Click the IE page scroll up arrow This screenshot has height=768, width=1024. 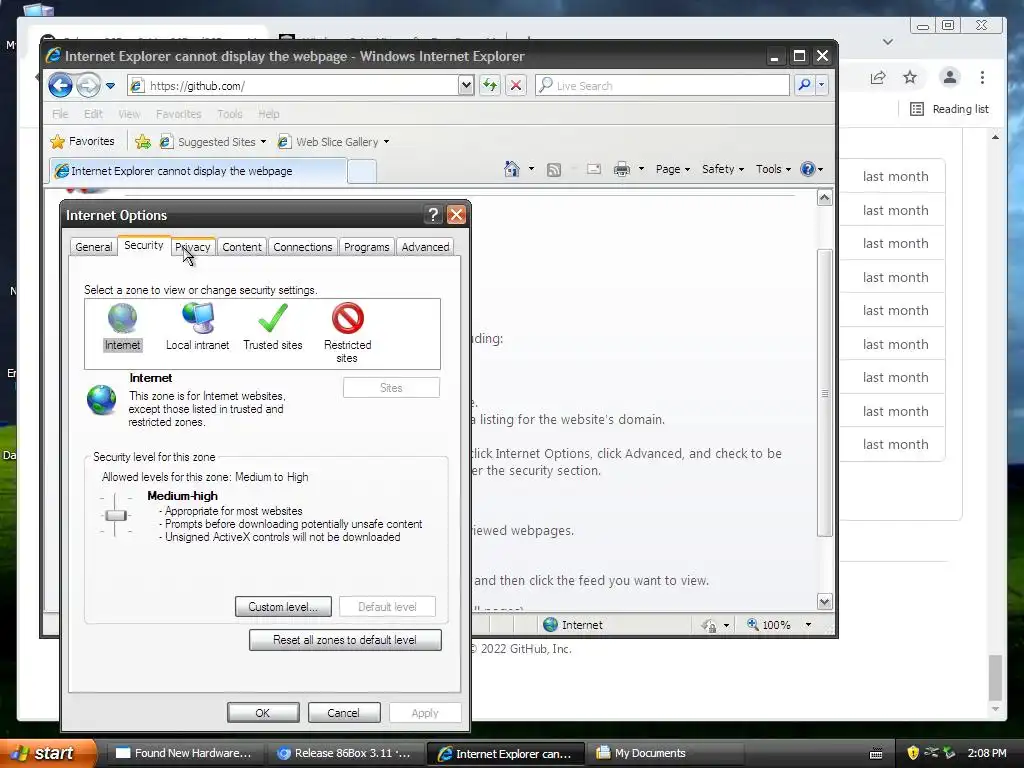click(x=825, y=198)
